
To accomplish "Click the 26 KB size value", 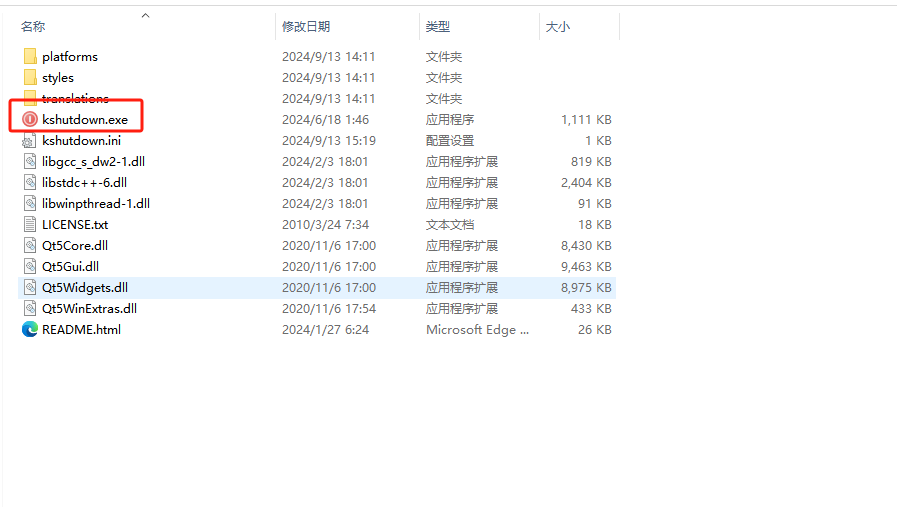I will [594, 330].
